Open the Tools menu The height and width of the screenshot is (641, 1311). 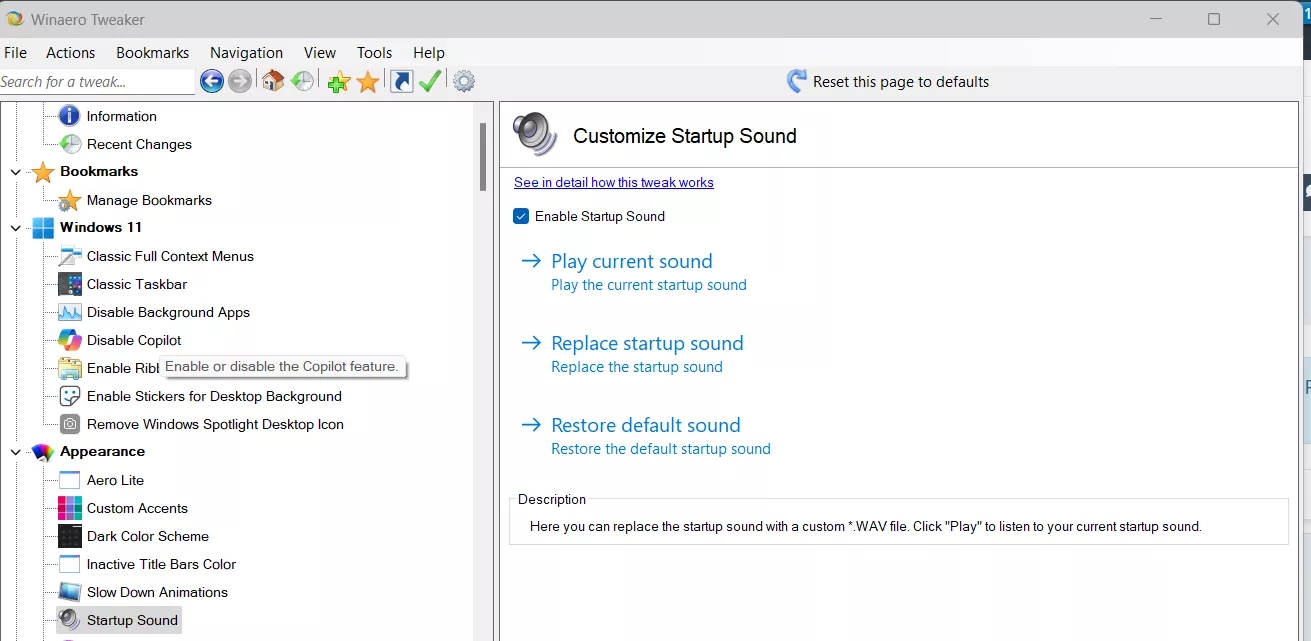(375, 53)
